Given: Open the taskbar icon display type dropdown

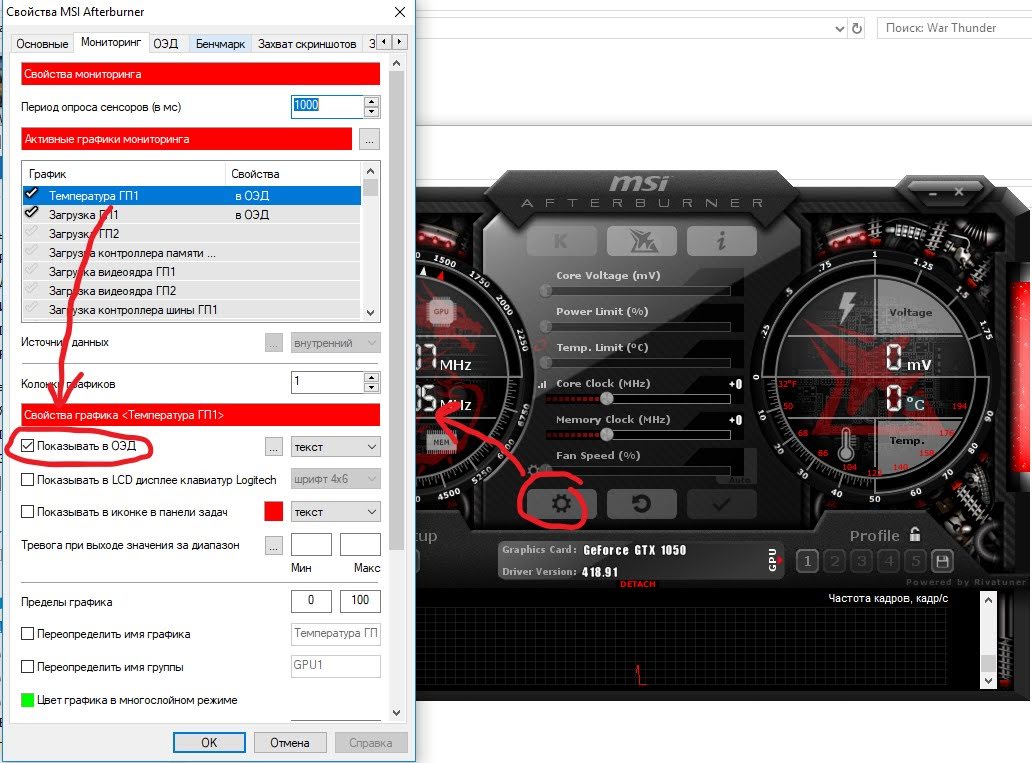Looking at the screenshot, I should click(336, 512).
